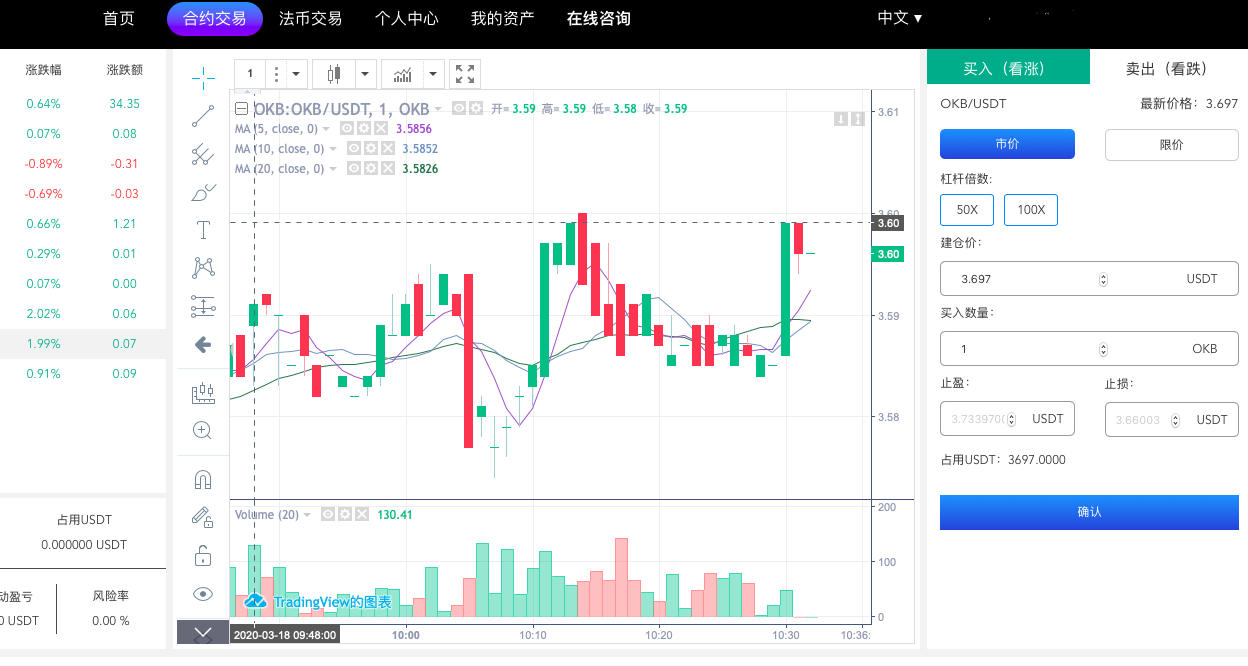The image size is (1248, 666).
Task: Select the crosshair cursor tool
Action: pos(203,77)
